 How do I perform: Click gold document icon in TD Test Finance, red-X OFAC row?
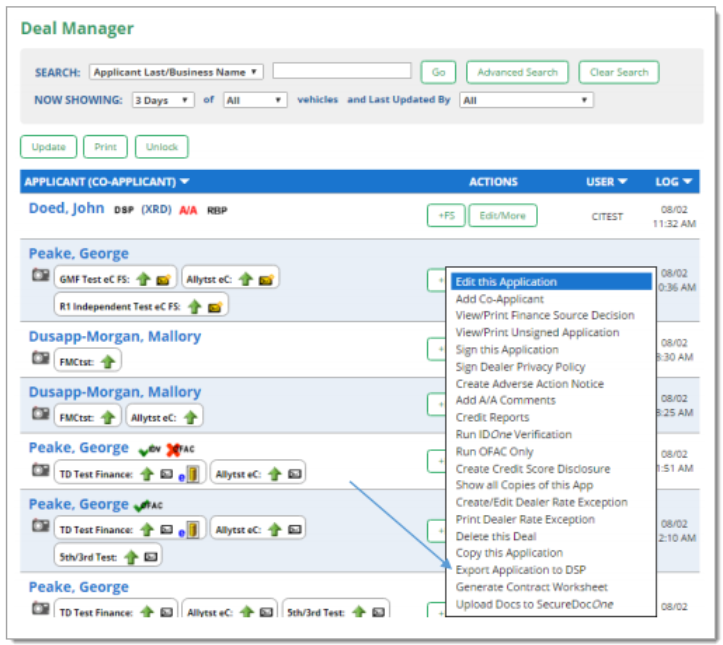pyautogui.click(x=193, y=474)
